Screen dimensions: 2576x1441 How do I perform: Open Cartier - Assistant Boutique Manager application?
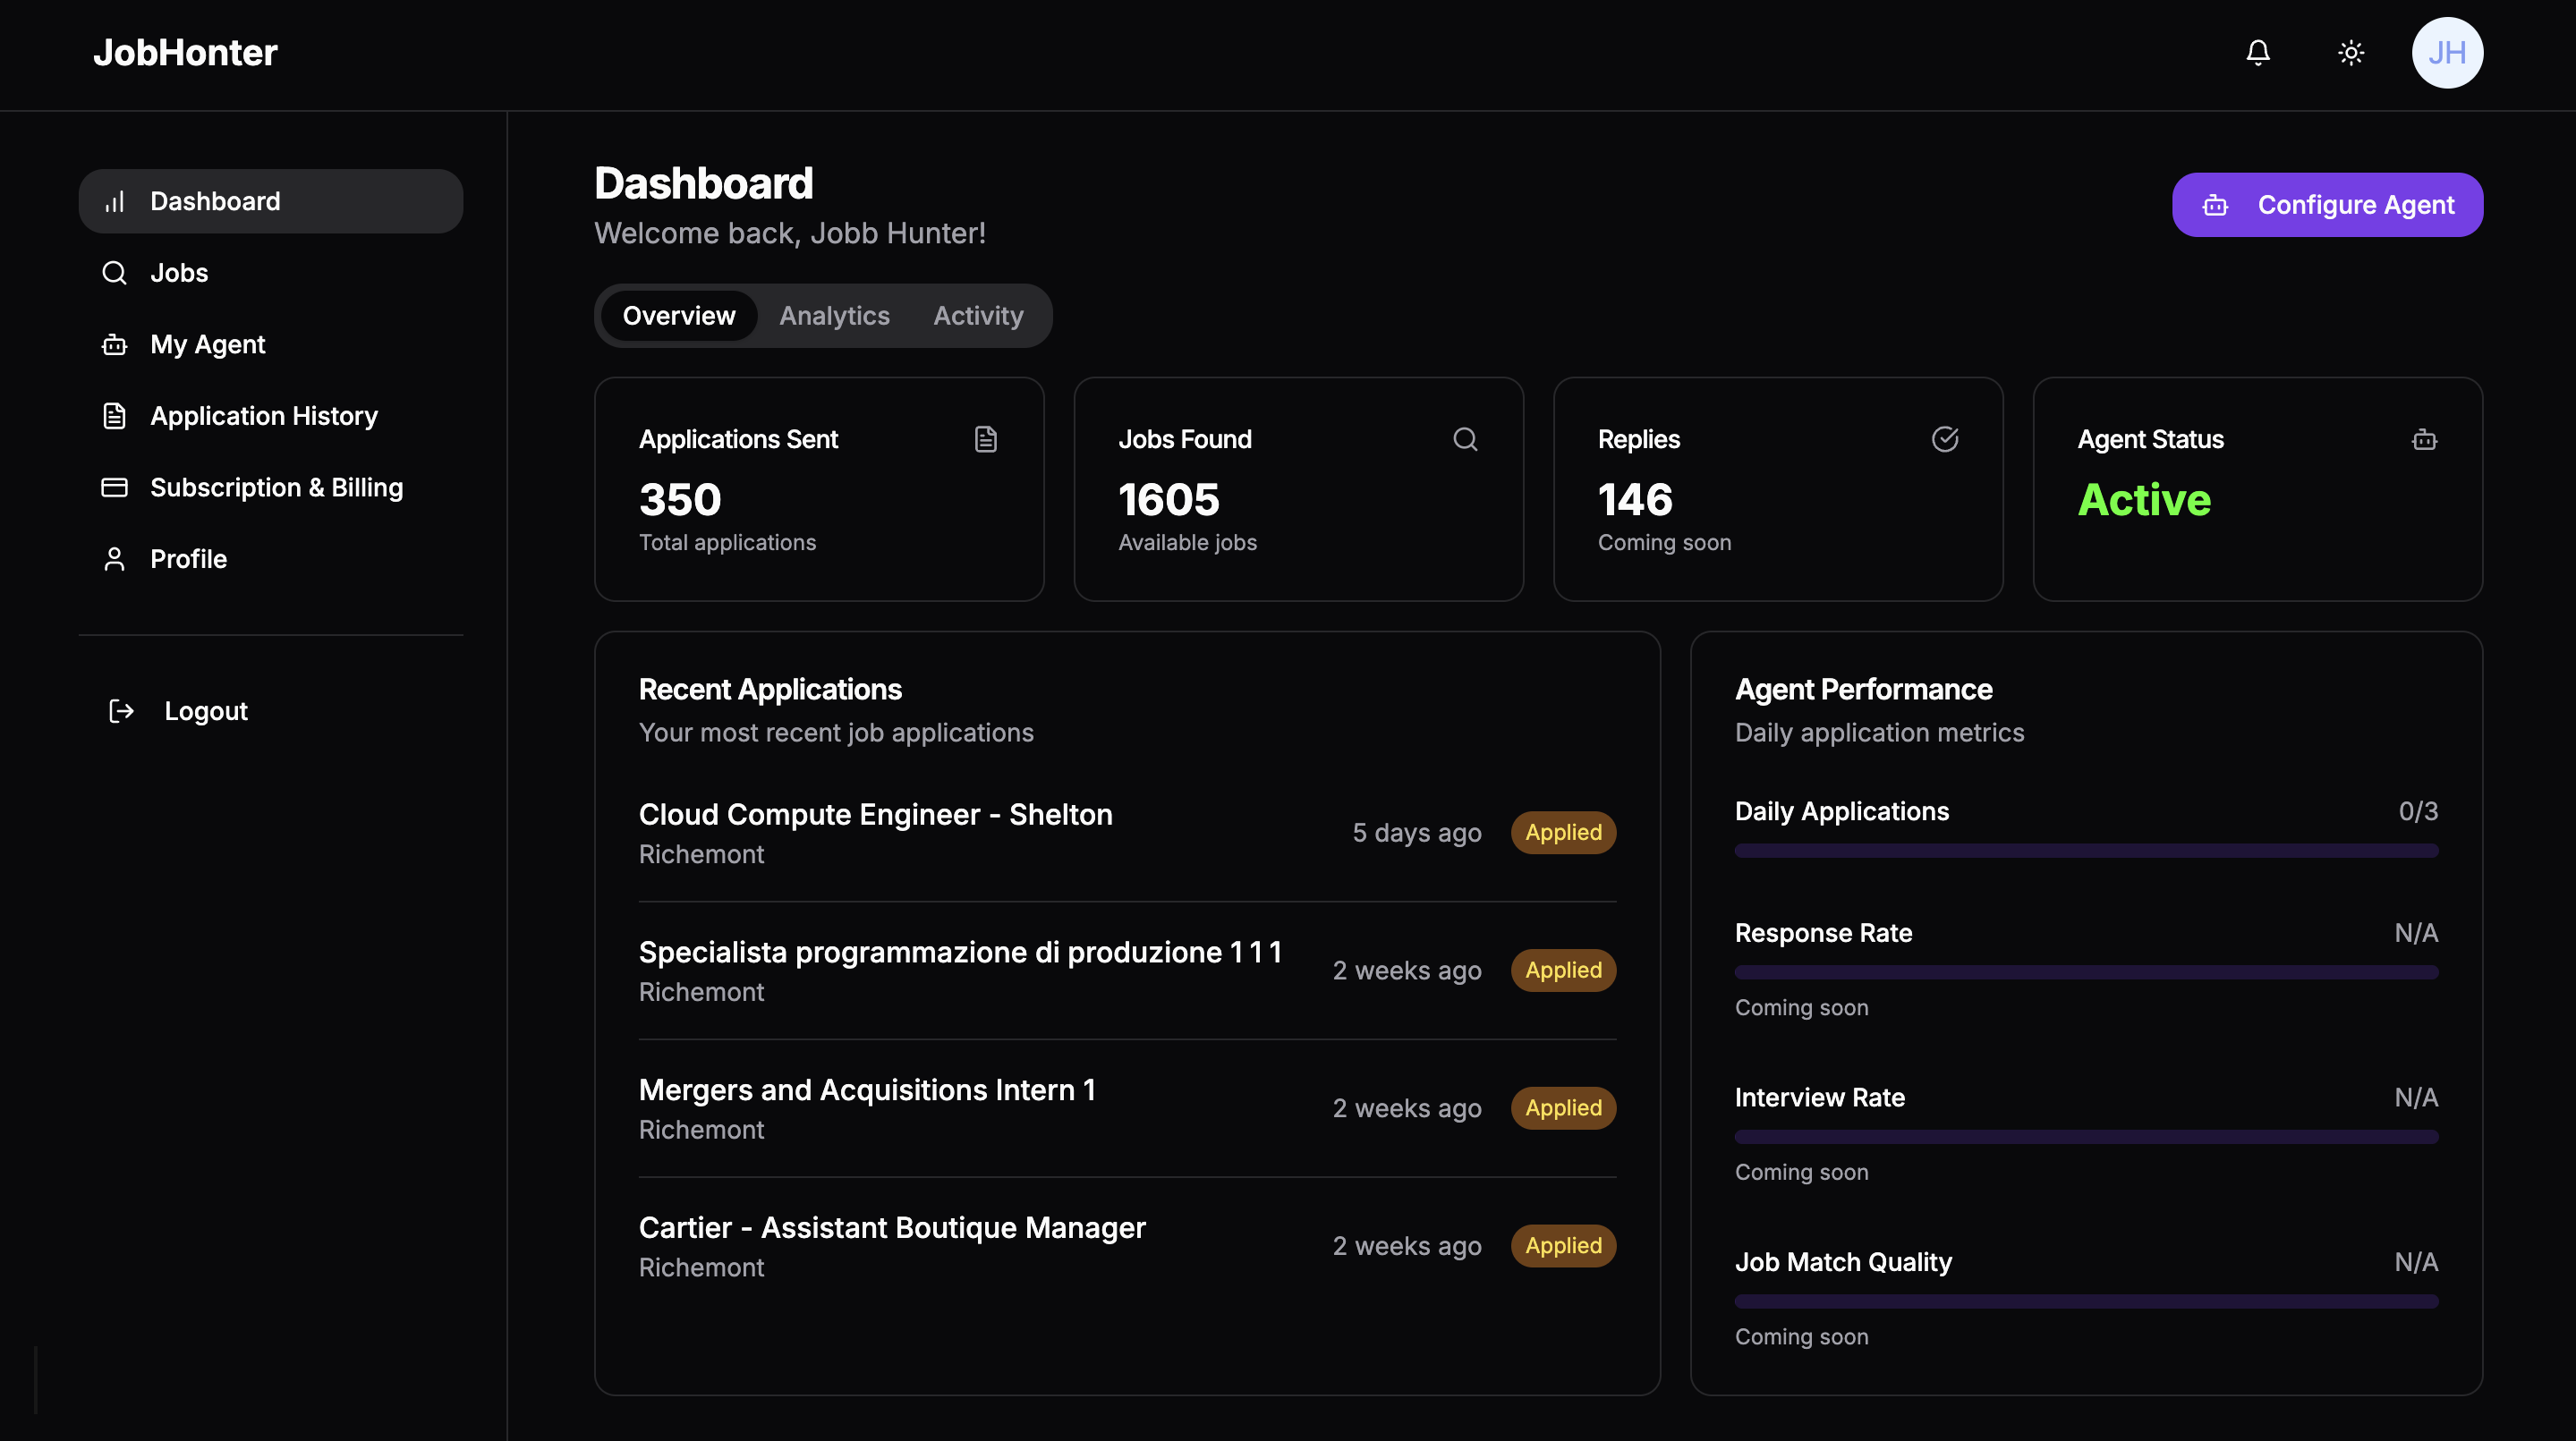(892, 1228)
